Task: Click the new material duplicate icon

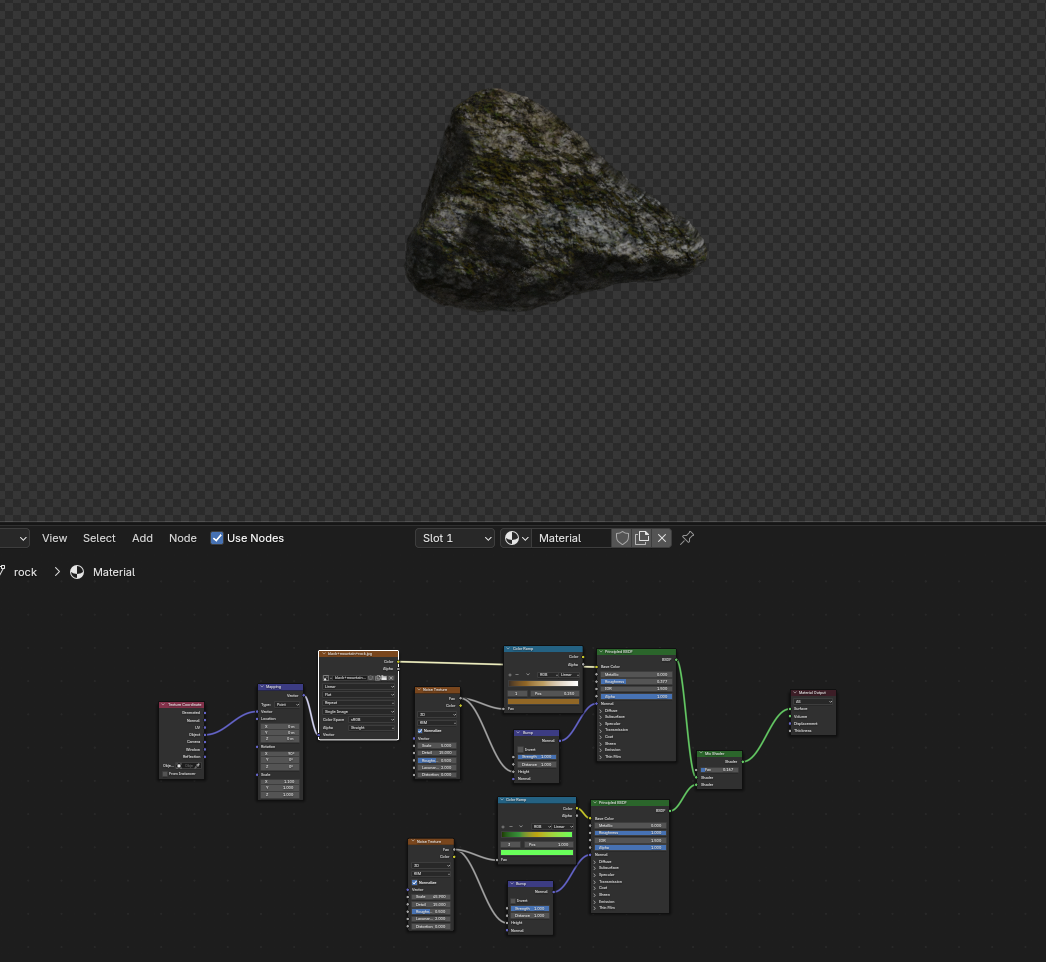Action: (x=642, y=538)
